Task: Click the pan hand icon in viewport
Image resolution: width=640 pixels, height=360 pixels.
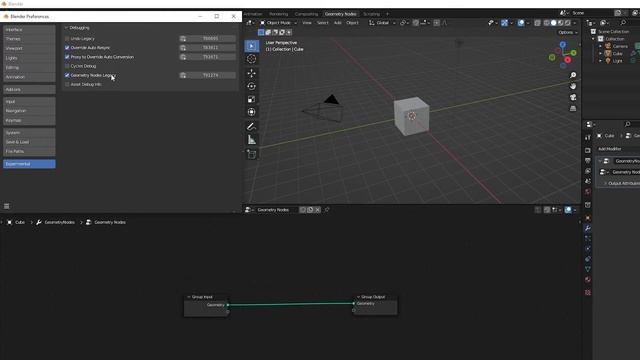Action: coord(573,86)
